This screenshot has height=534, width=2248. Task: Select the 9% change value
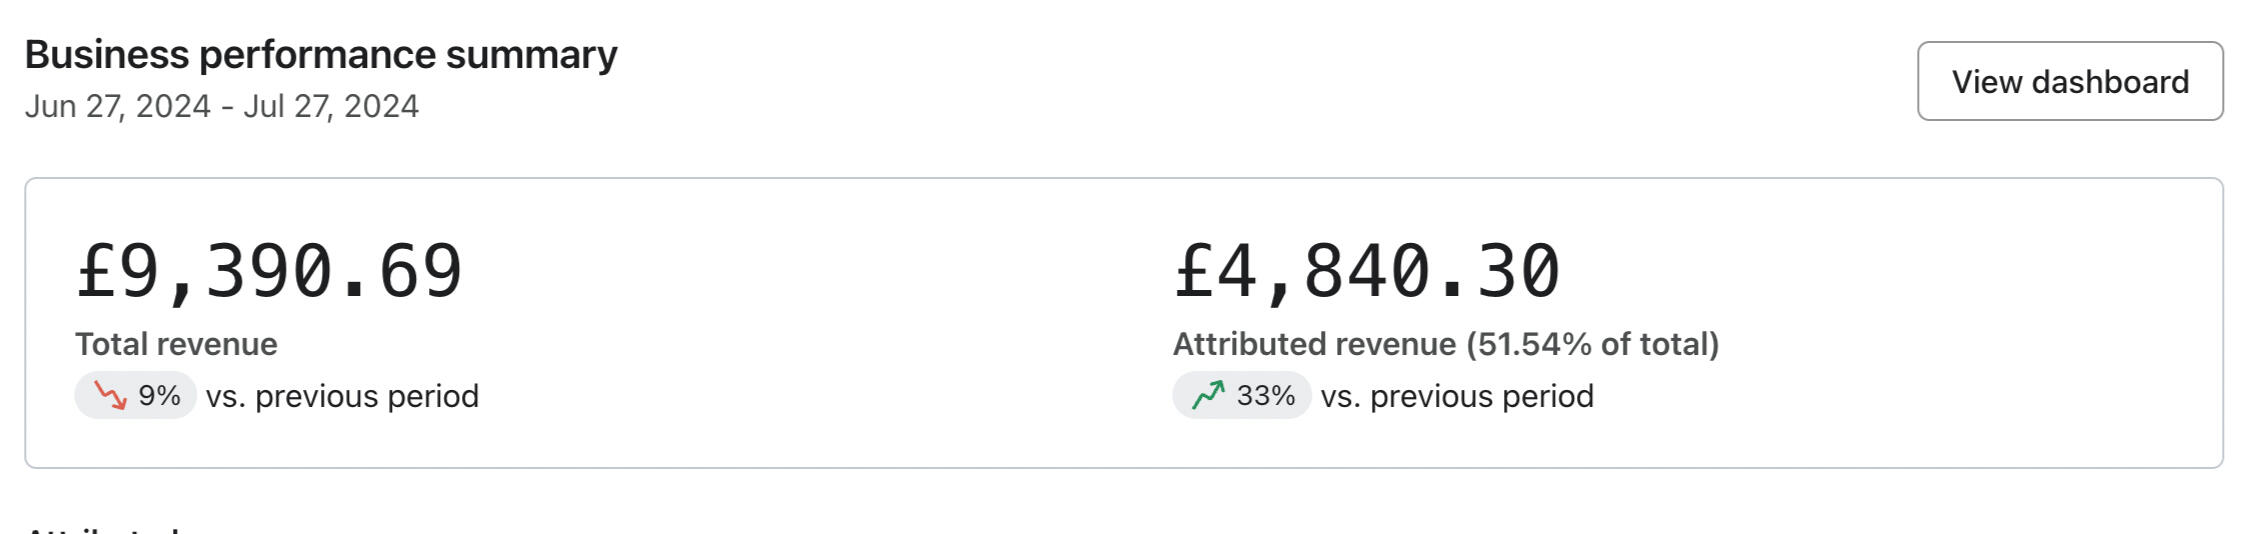159,396
